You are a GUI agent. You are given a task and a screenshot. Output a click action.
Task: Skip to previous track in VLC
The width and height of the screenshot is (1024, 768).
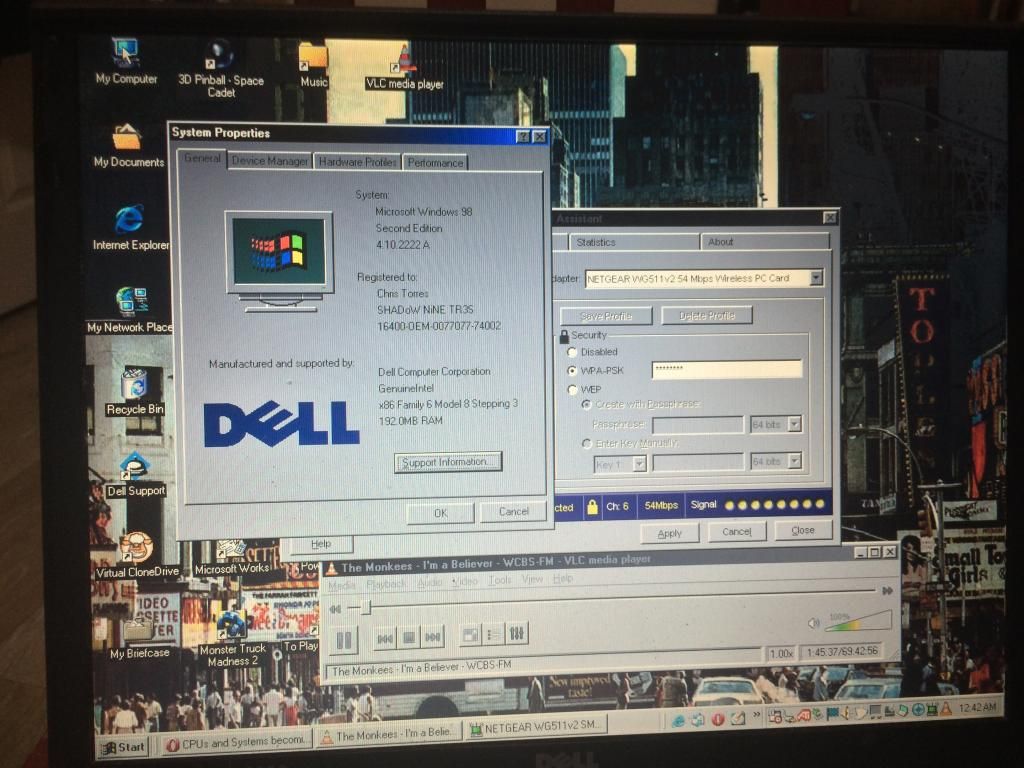[385, 637]
